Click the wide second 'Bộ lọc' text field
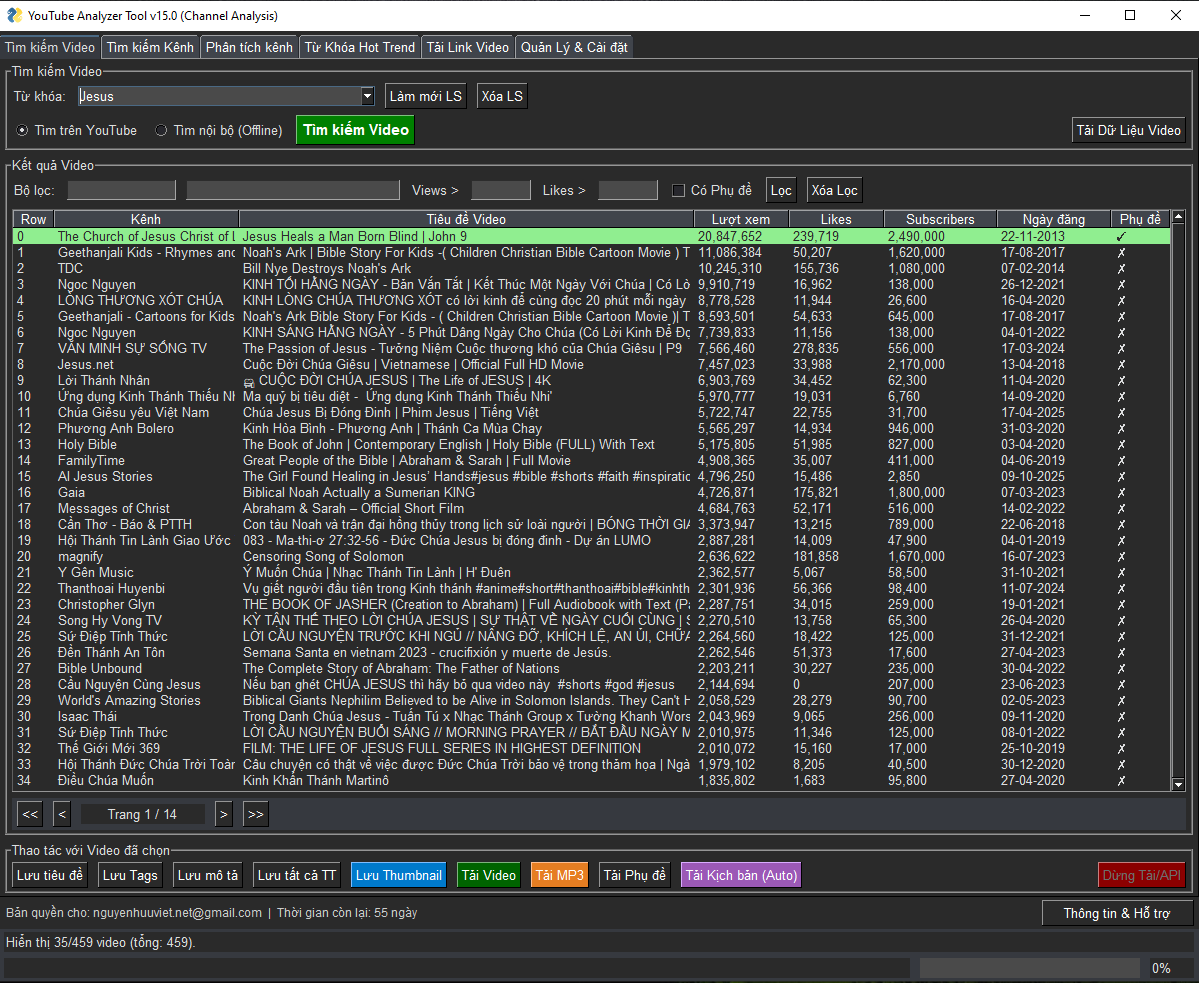 293,190
